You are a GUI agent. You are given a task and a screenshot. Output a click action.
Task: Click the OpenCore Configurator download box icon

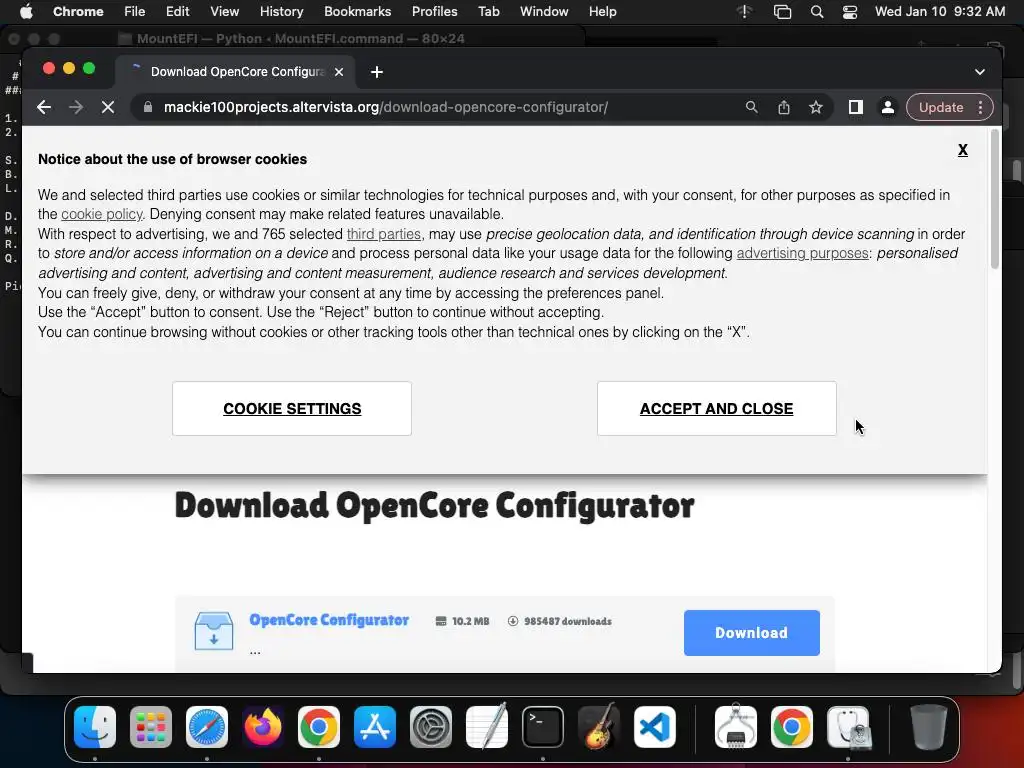pos(214,631)
